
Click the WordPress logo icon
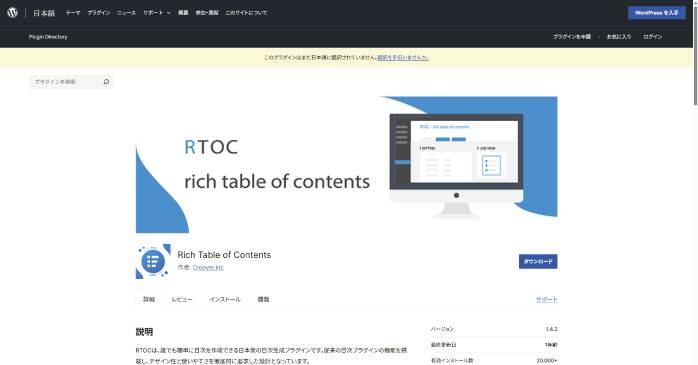coord(12,13)
